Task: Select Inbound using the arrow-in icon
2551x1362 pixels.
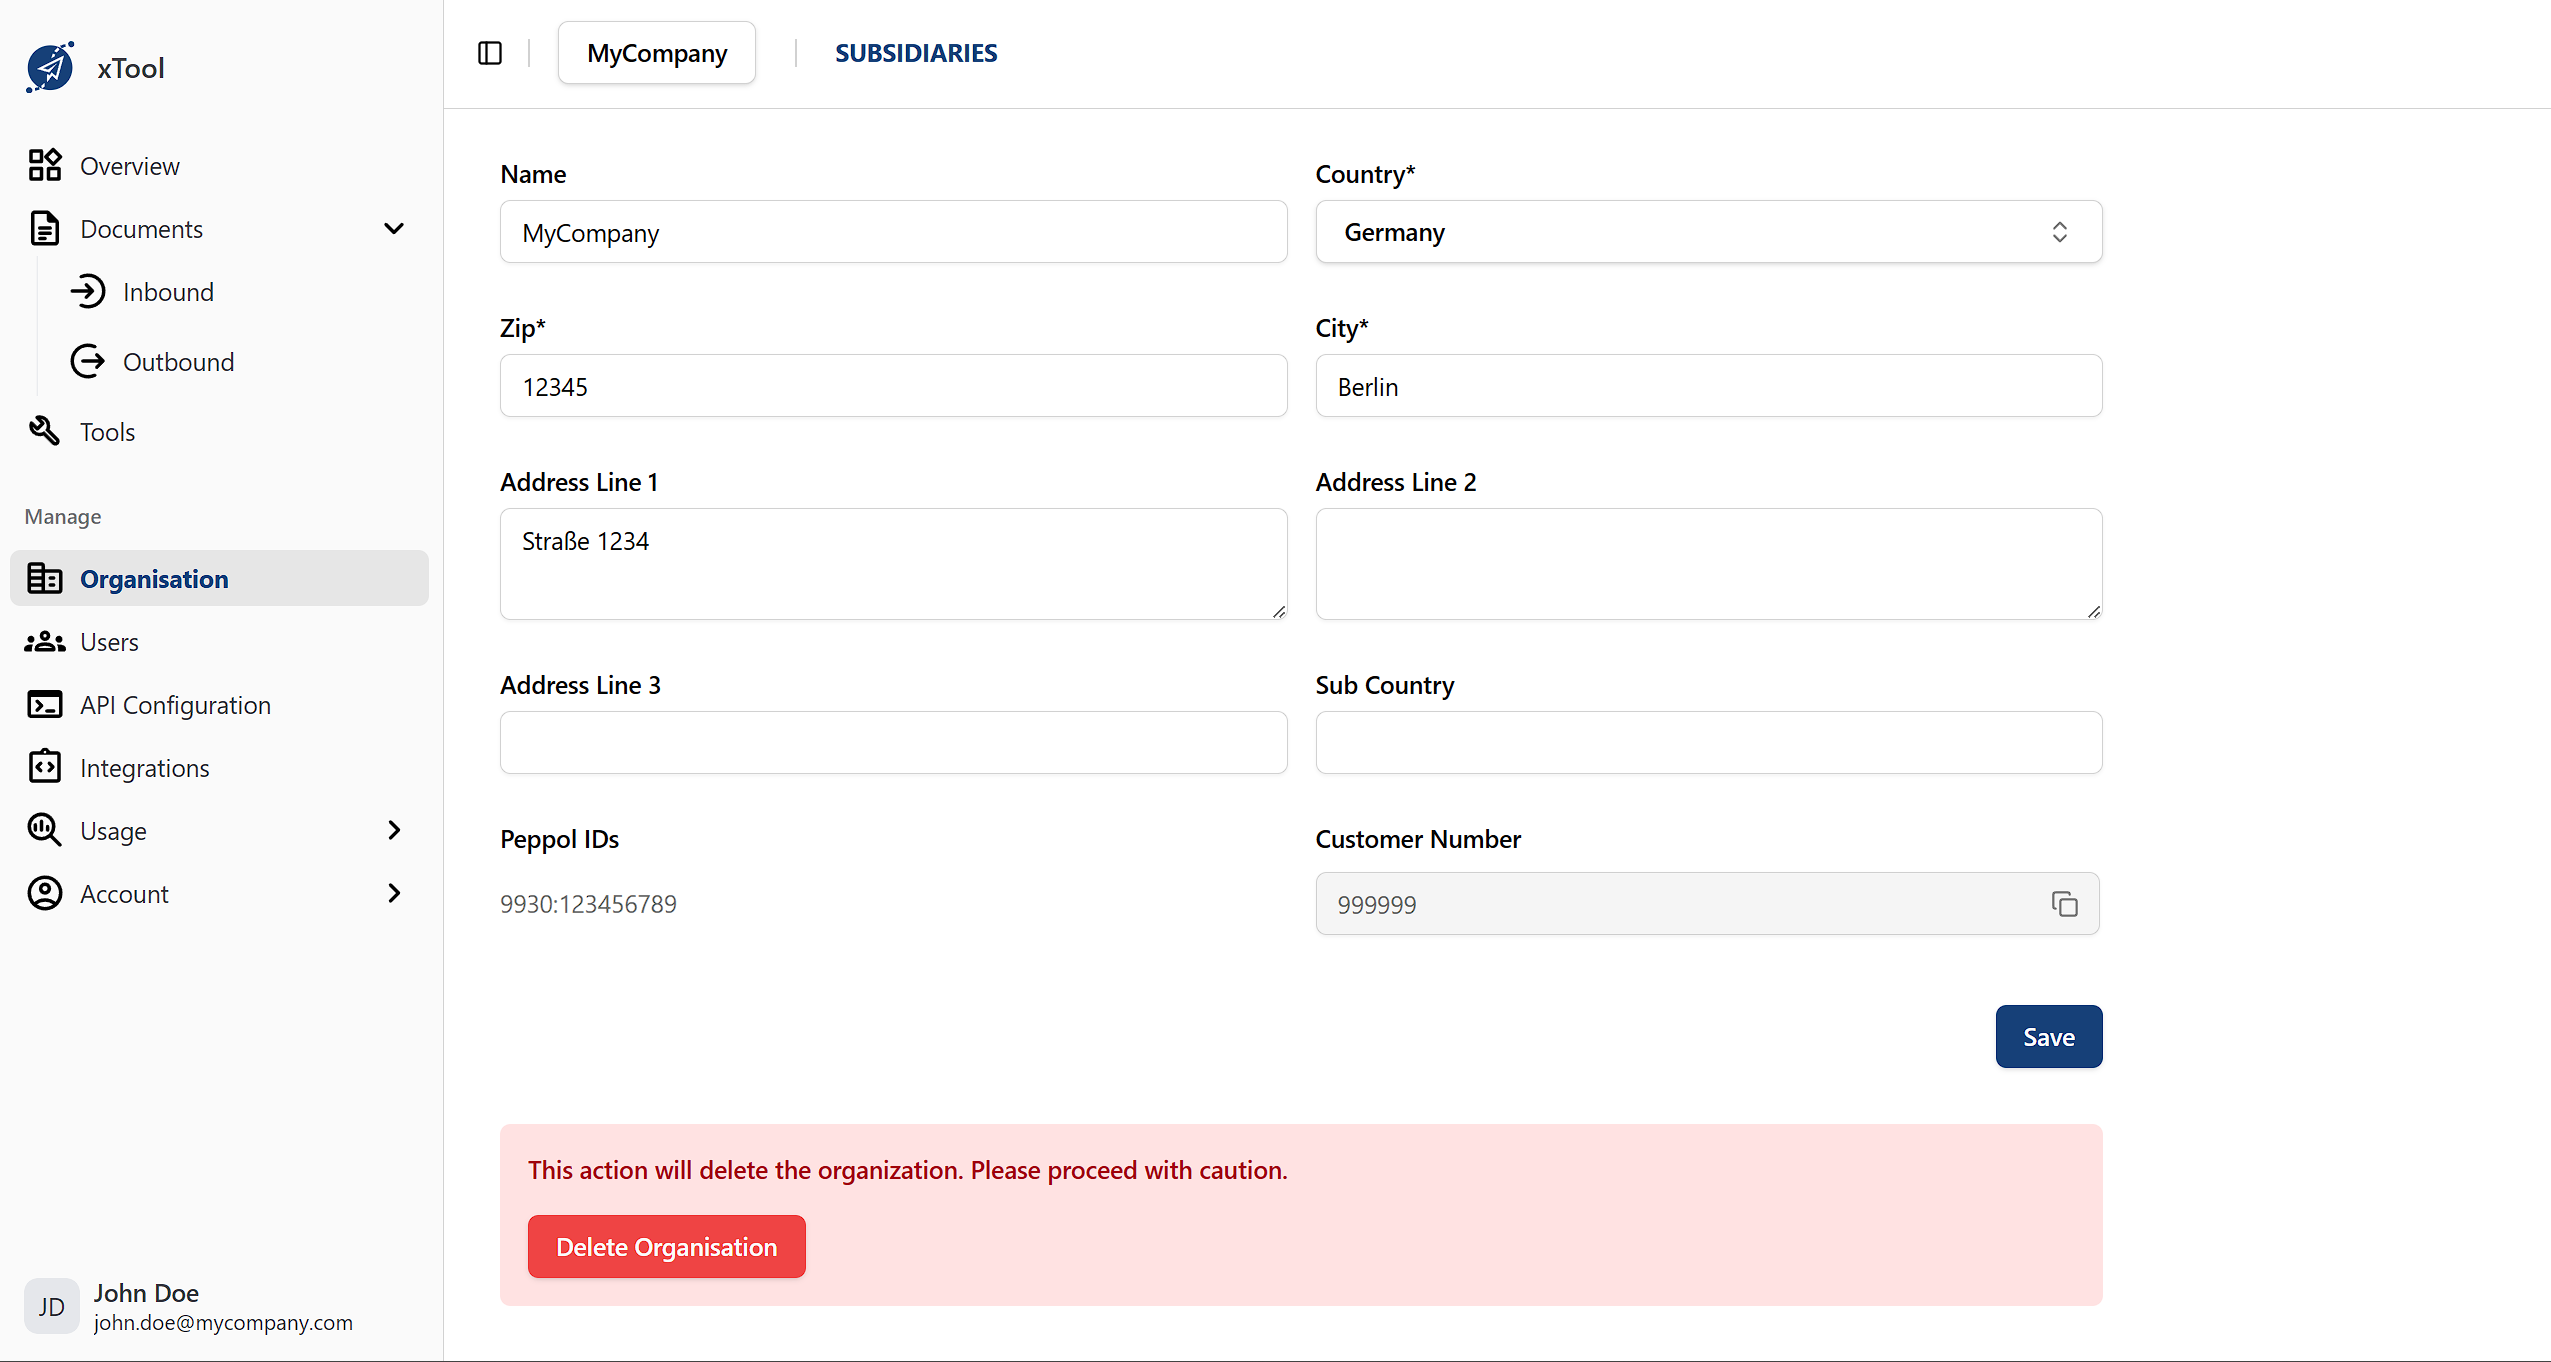Action: (x=90, y=291)
